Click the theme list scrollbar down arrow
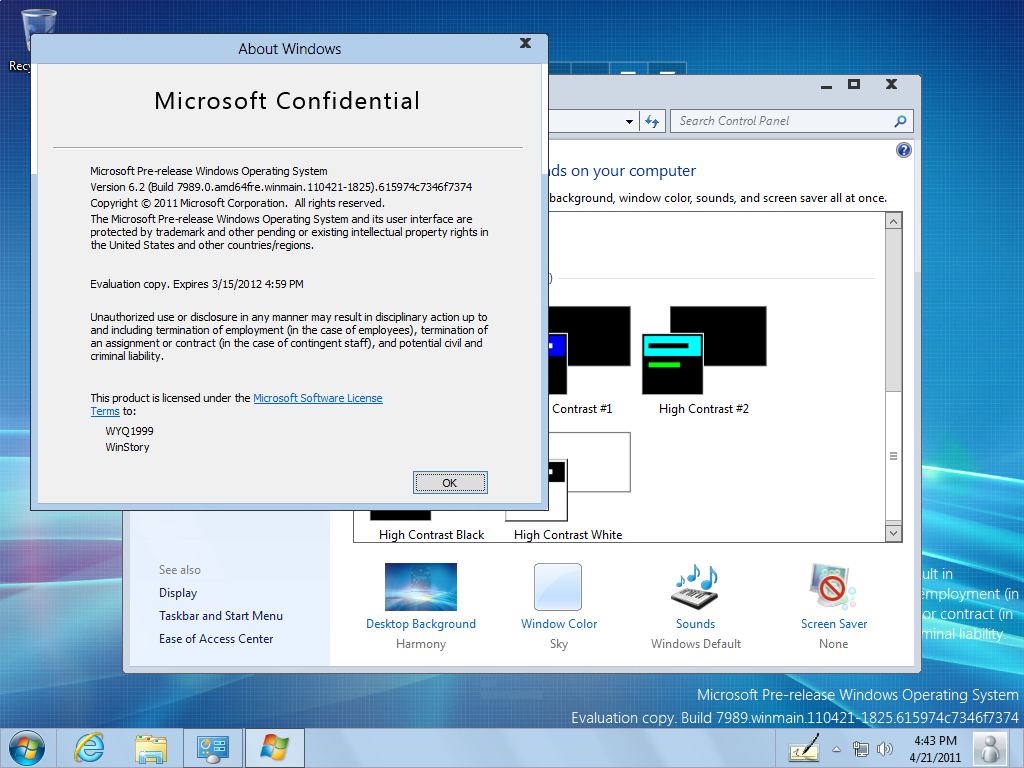The image size is (1024, 768). [894, 534]
